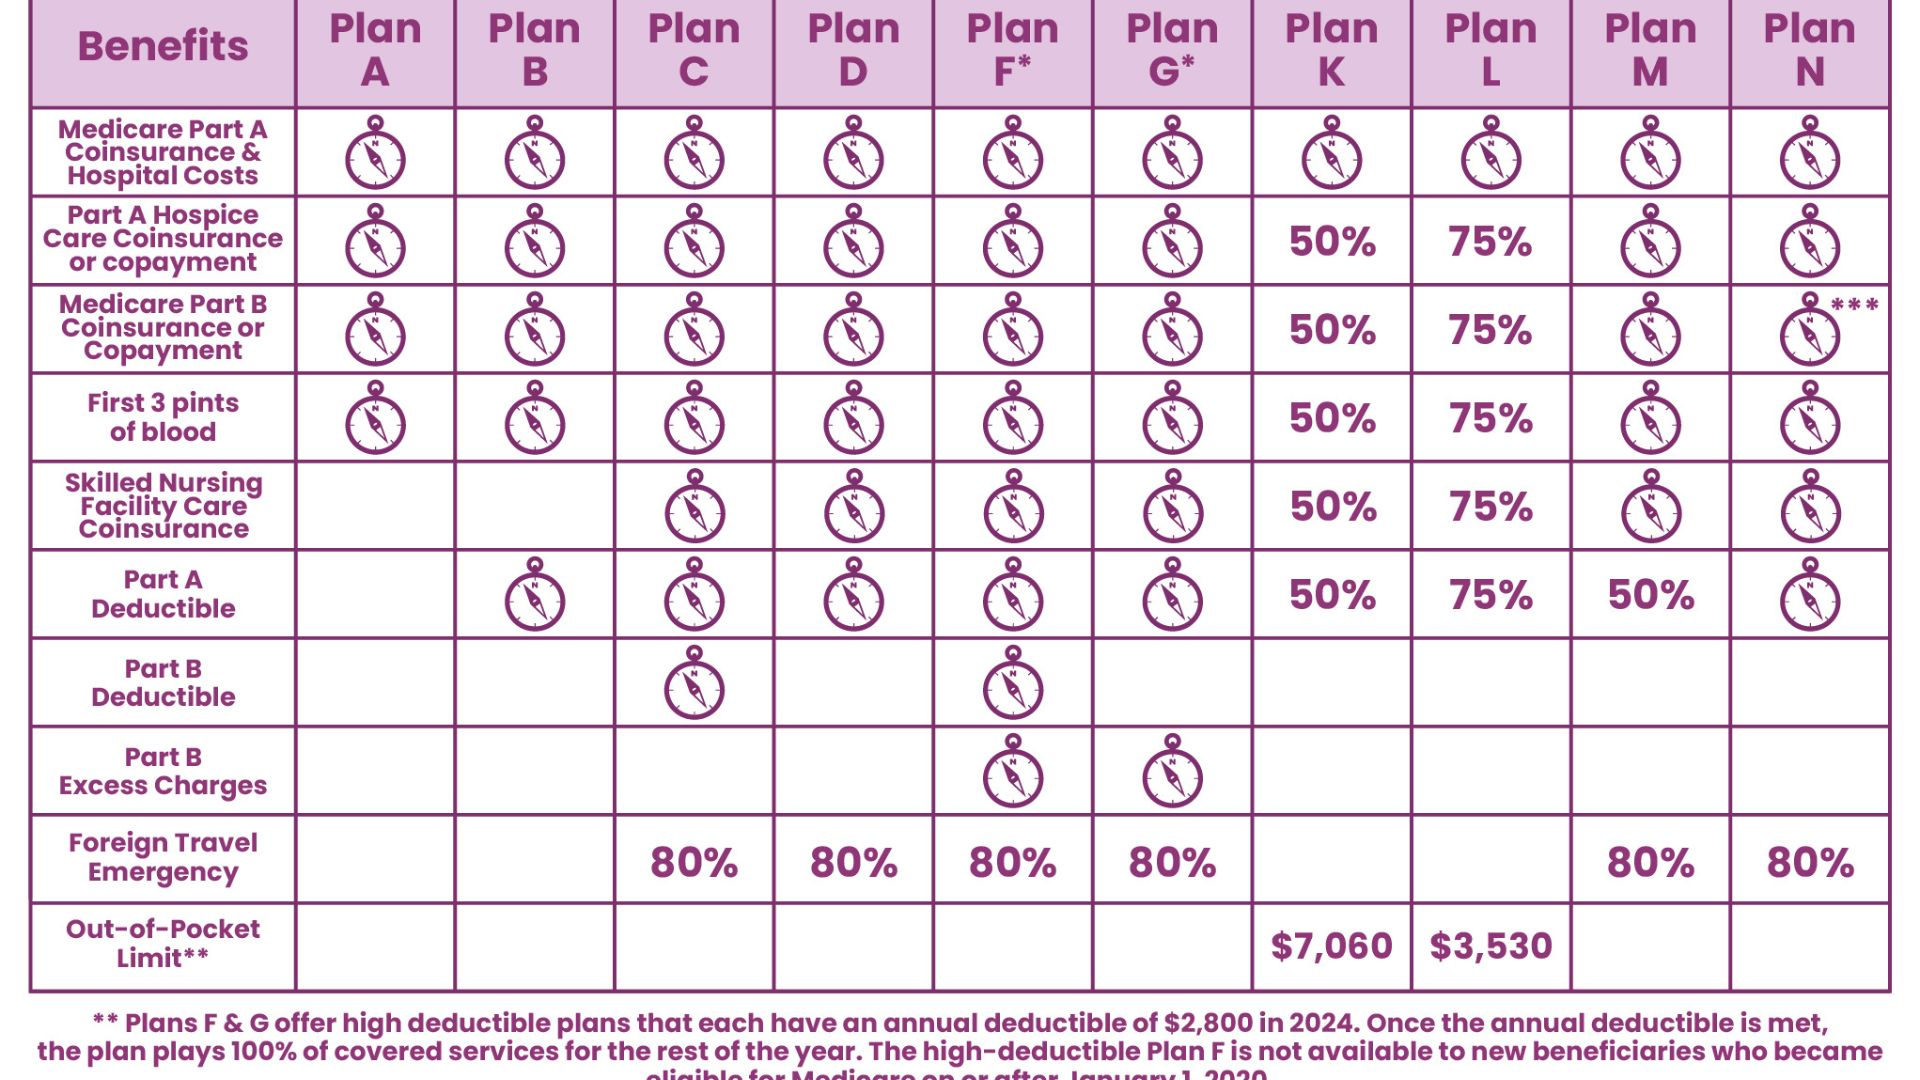Click the Out-of-Pocket Limit row label
Viewport: 1920px width, 1080px height.
[163, 943]
